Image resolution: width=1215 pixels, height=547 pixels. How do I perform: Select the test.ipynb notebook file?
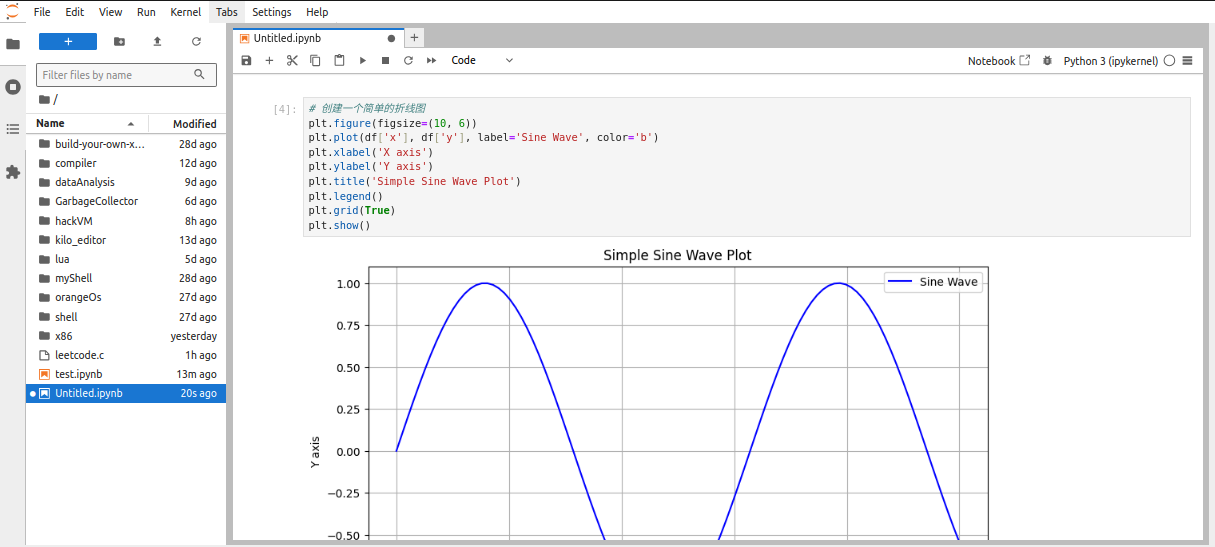(126, 374)
